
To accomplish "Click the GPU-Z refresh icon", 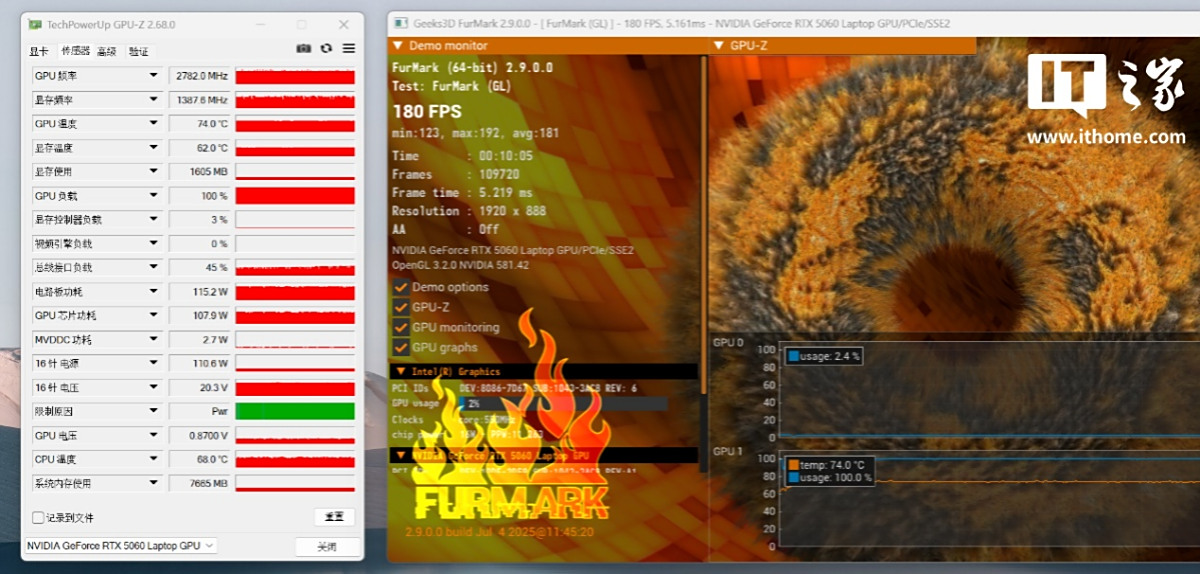I will 326,48.
